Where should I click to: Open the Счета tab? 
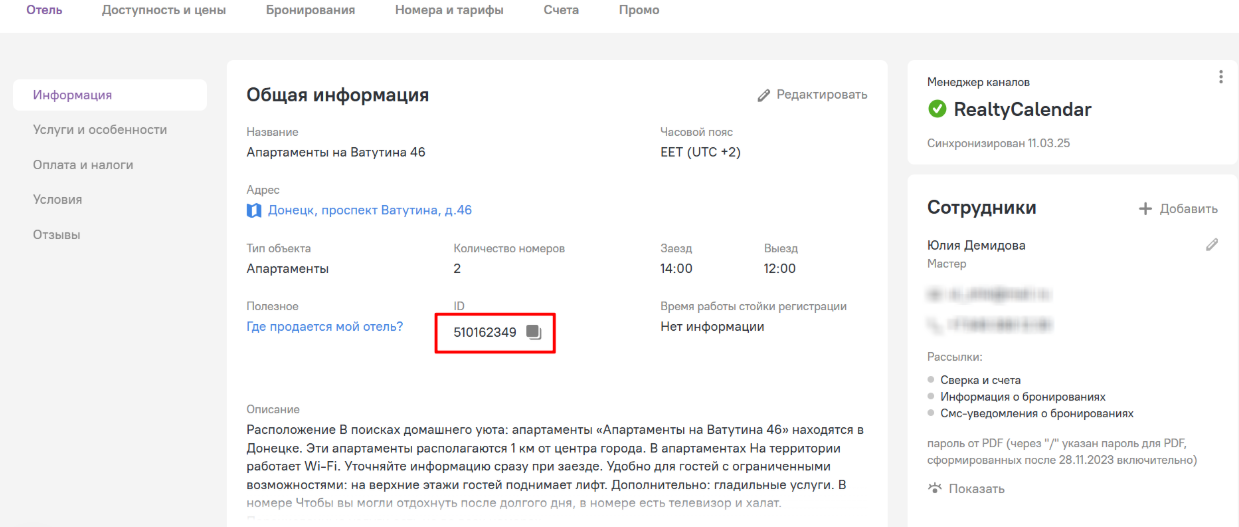(x=561, y=10)
